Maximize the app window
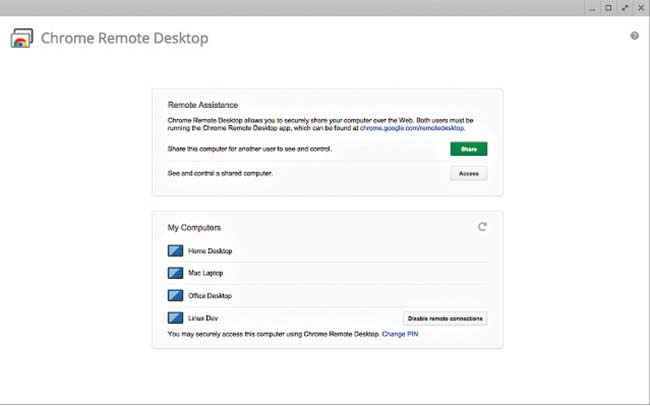 [x=608, y=8]
